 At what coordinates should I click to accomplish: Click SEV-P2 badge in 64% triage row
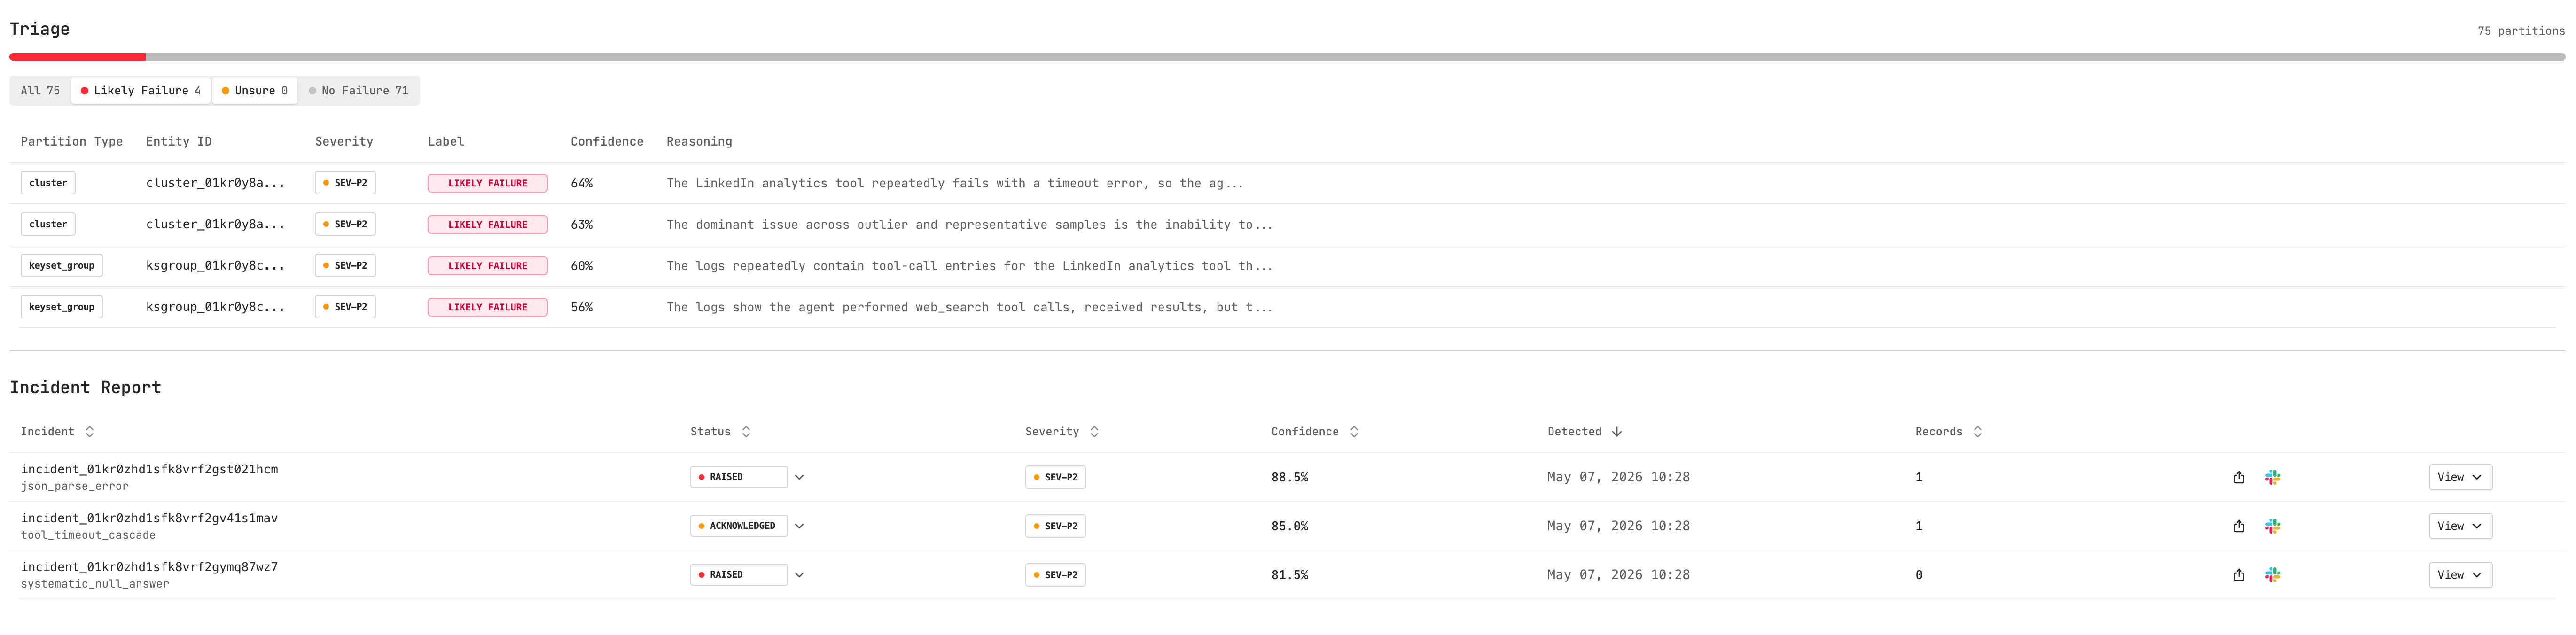[x=345, y=183]
